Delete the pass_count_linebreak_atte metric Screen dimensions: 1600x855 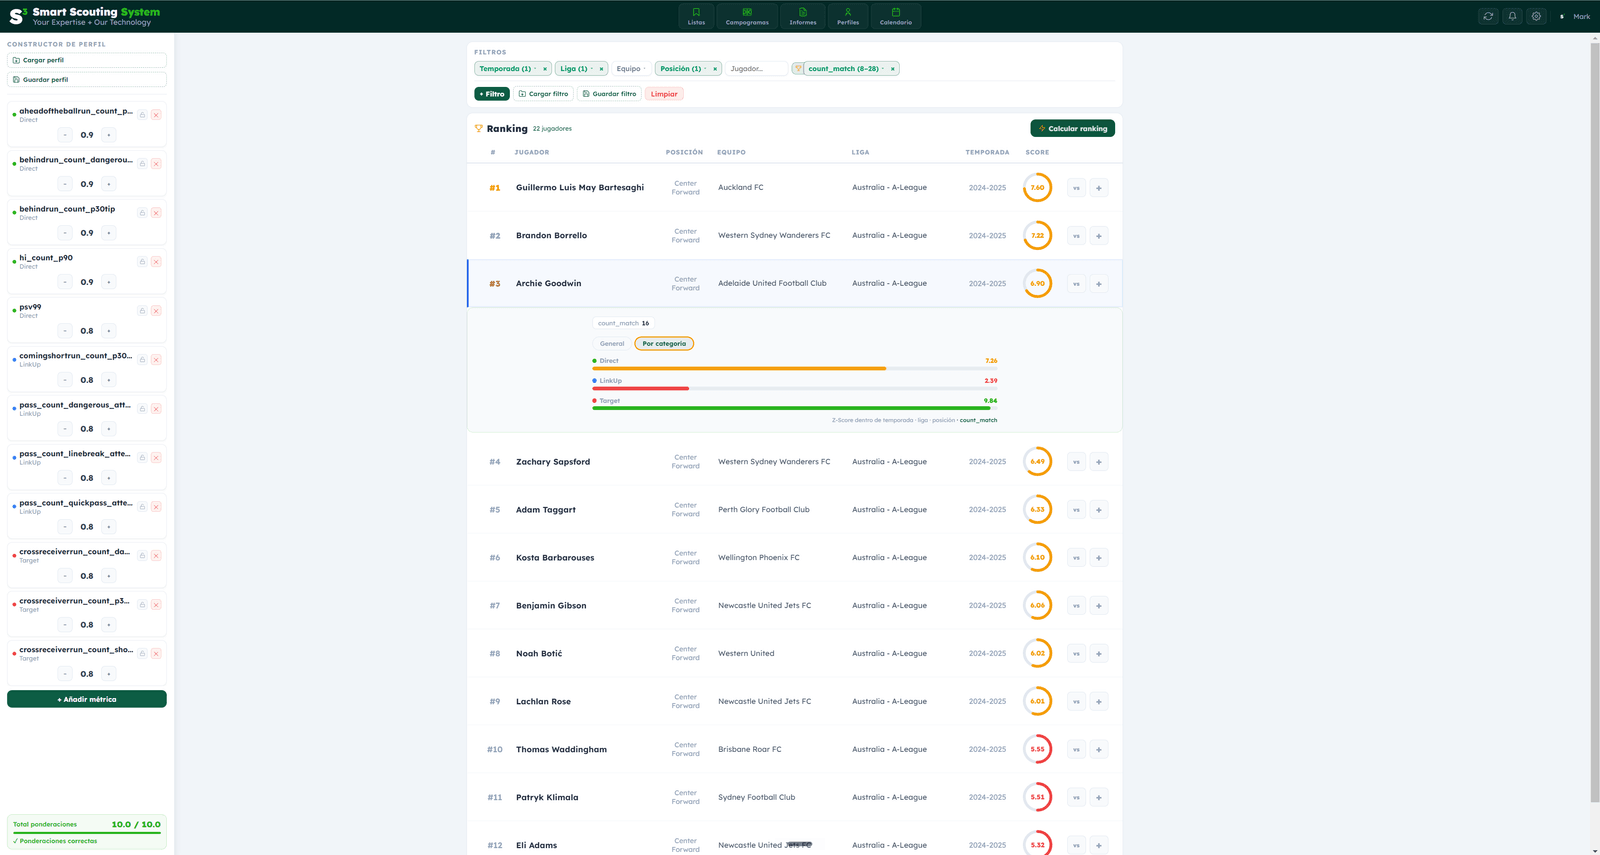pyautogui.click(x=156, y=458)
